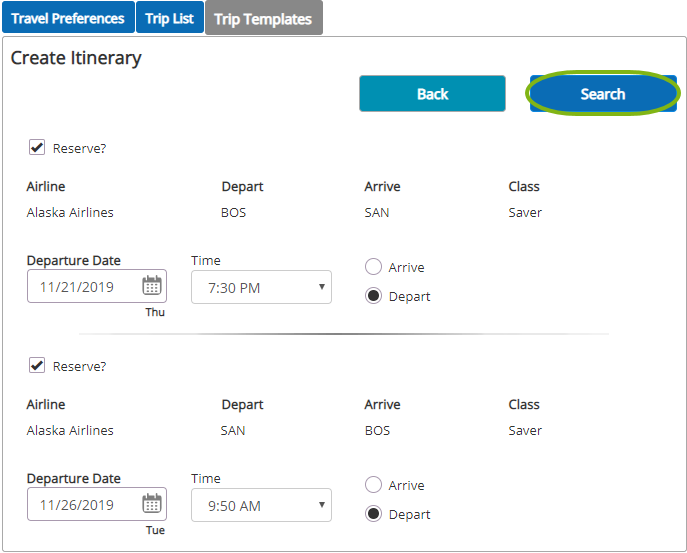Select the Trip Templates tab
The height and width of the screenshot is (553, 687).
coord(264,18)
